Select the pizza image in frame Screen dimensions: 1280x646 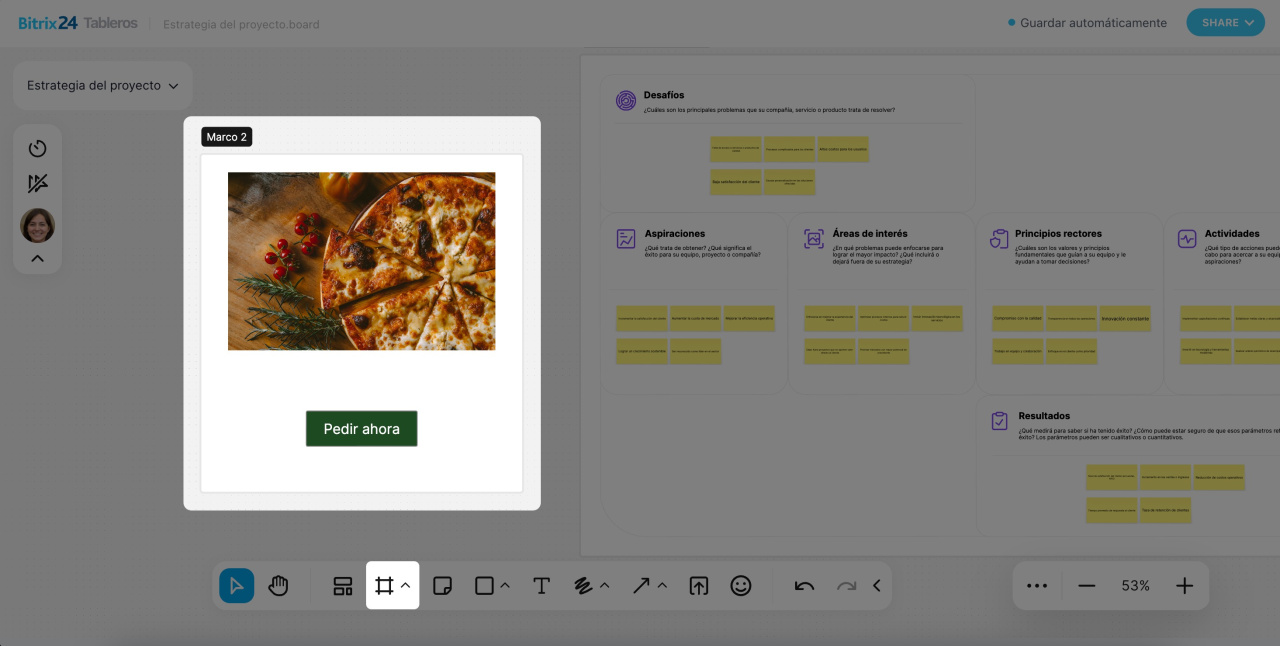click(361, 261)
